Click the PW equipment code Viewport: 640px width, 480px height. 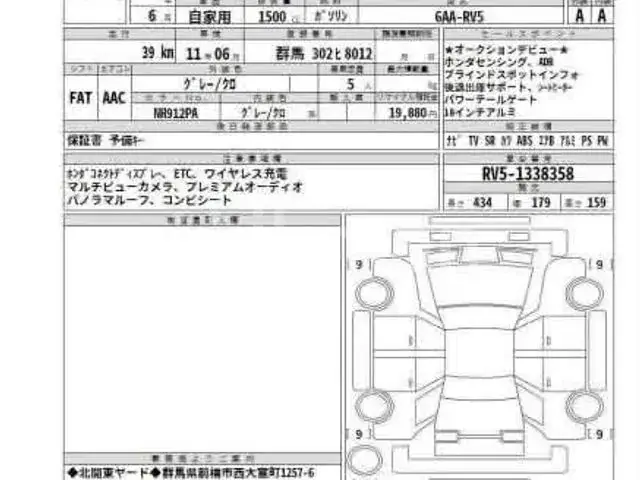tap(602, 141)
